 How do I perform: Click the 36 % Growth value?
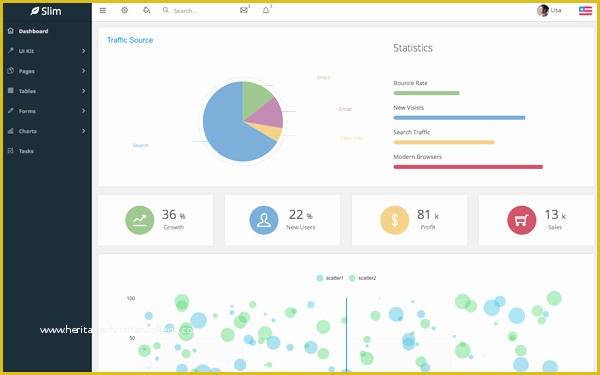tap(173, 215)
